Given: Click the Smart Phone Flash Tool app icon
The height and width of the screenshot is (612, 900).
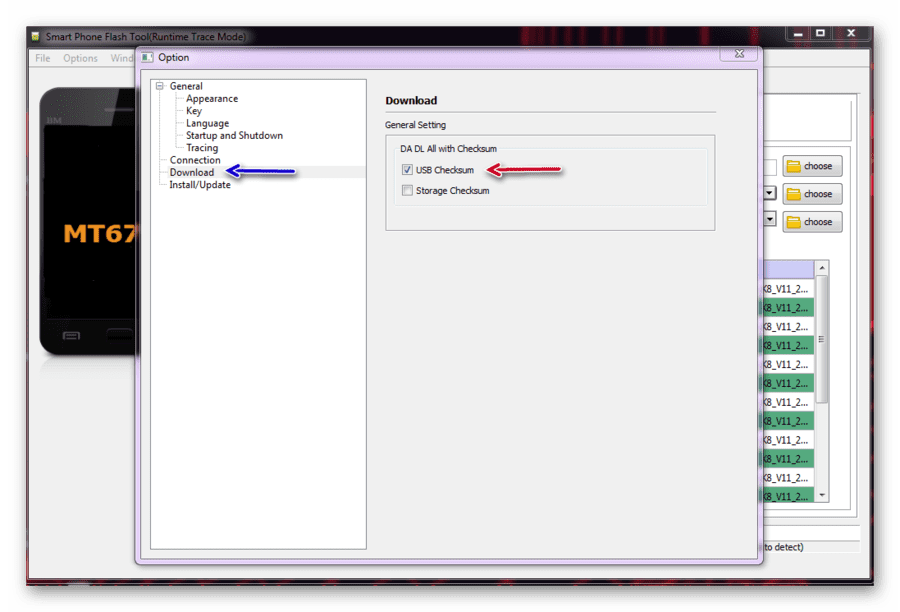Looking at the screenshot, I should [36, 37].
